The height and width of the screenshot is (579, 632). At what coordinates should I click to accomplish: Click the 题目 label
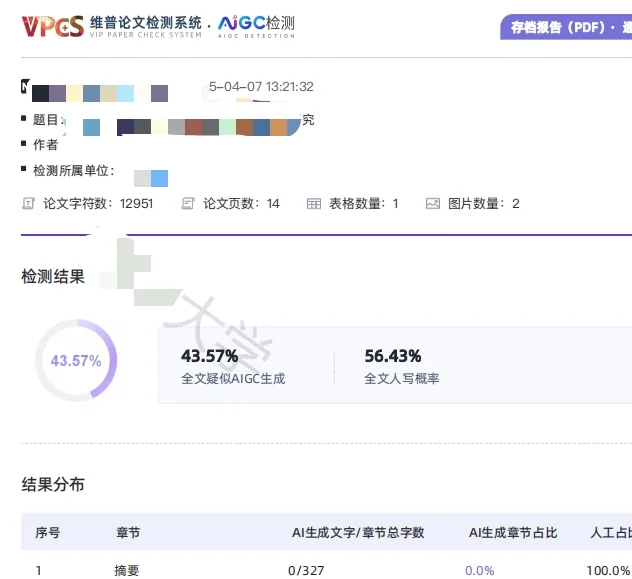pyautogui.click(x=46, y=120)
